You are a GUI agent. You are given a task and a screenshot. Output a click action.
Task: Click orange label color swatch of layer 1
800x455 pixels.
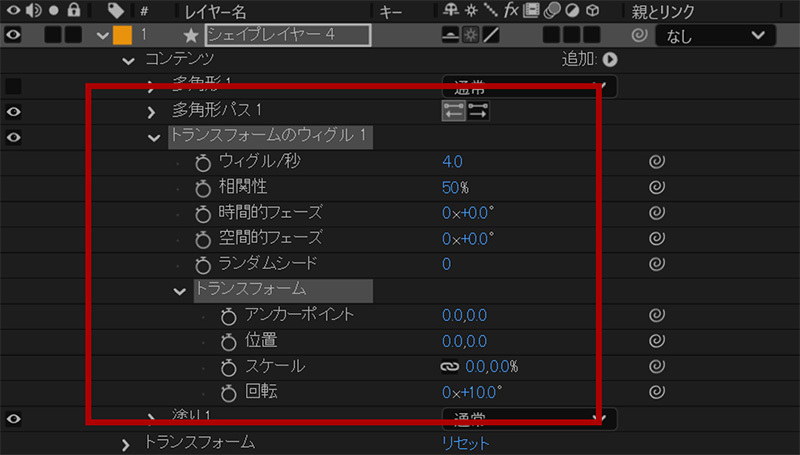coord(122,35)
